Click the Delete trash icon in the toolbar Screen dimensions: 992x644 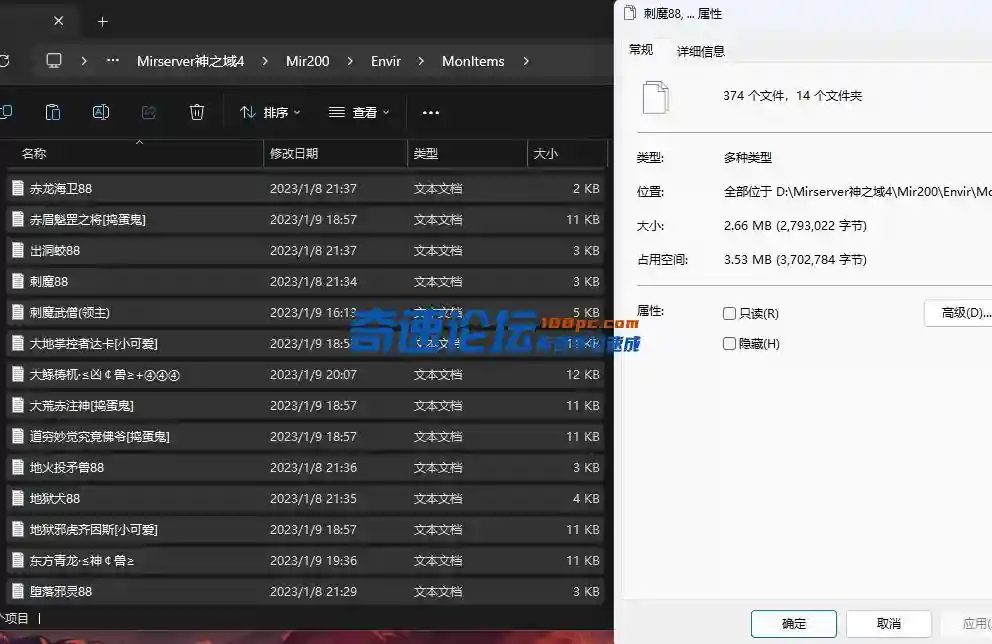coord(197,112)
